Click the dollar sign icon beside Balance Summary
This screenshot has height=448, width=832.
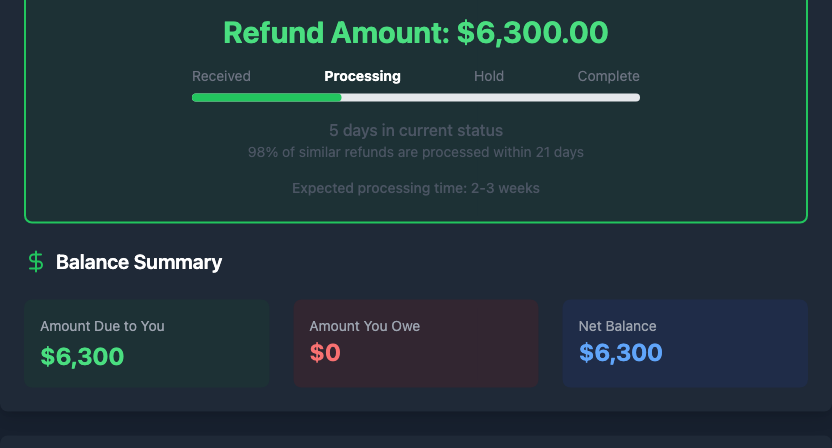click(x=36, y=262)
